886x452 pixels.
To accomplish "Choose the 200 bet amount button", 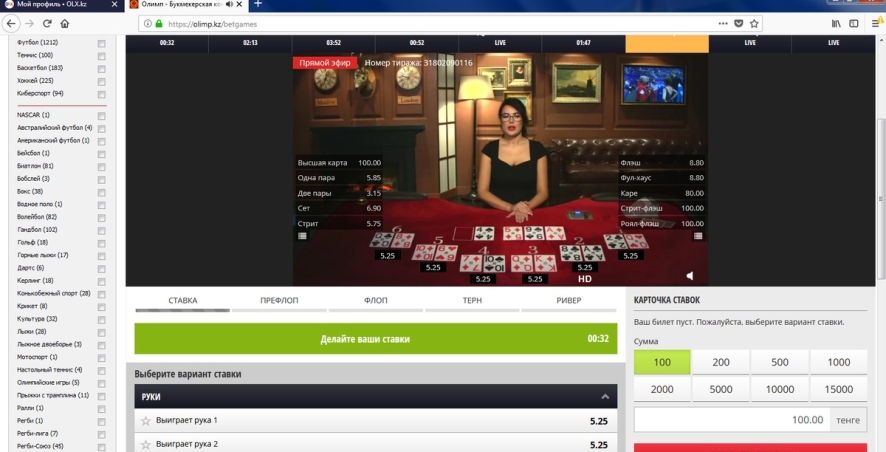I will tap(721, 362).
